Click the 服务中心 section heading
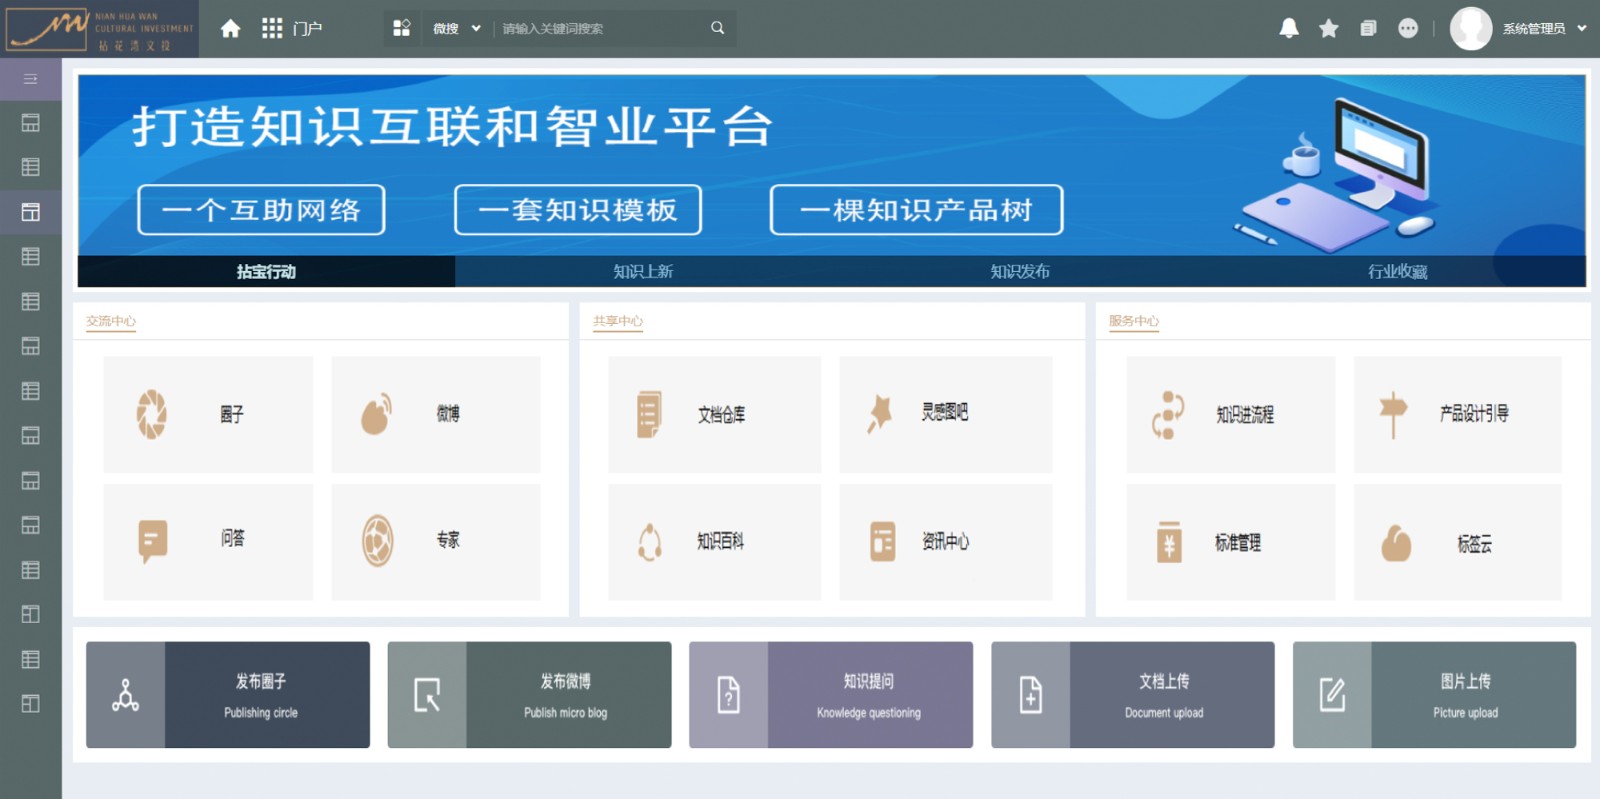 1134,321
